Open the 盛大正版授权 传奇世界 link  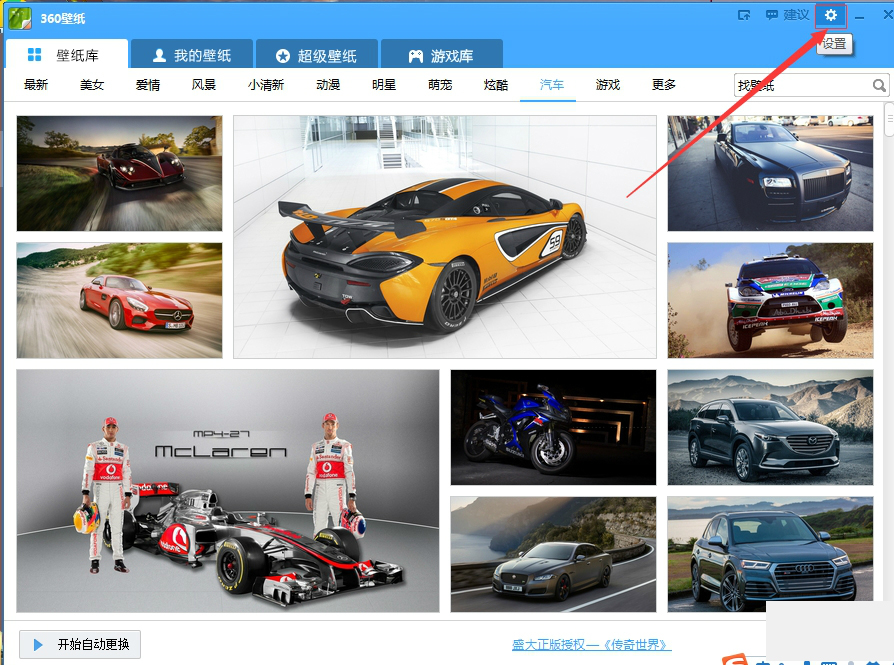591,645
